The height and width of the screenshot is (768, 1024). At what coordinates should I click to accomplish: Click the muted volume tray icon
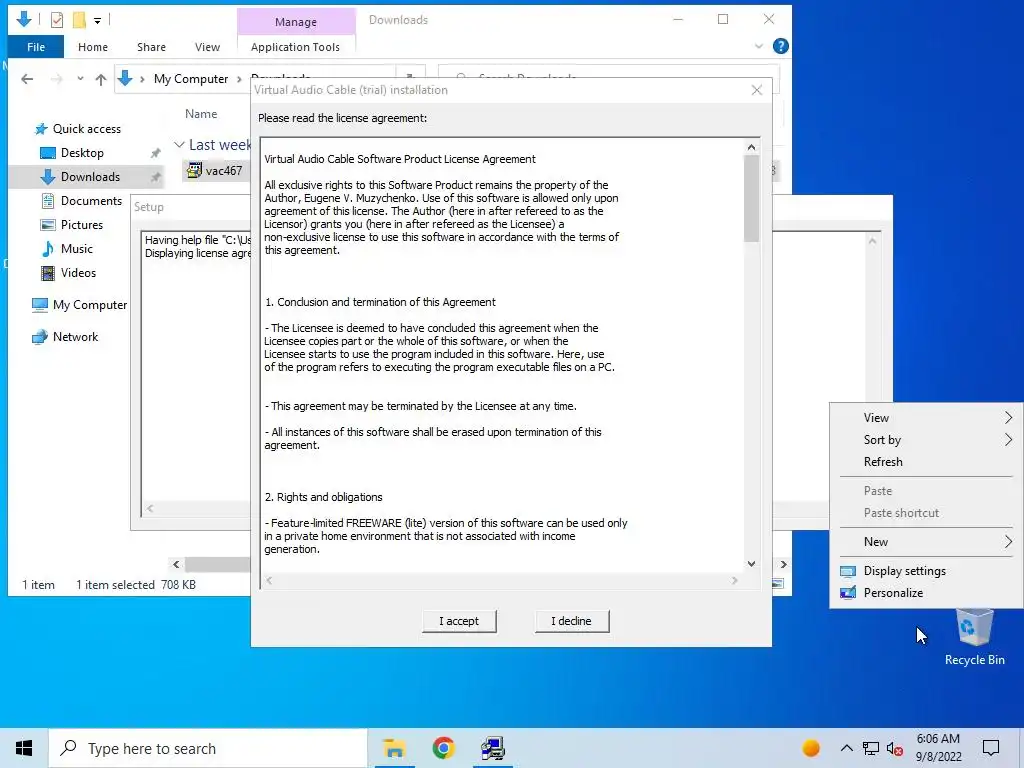click(x=895, y=748)
